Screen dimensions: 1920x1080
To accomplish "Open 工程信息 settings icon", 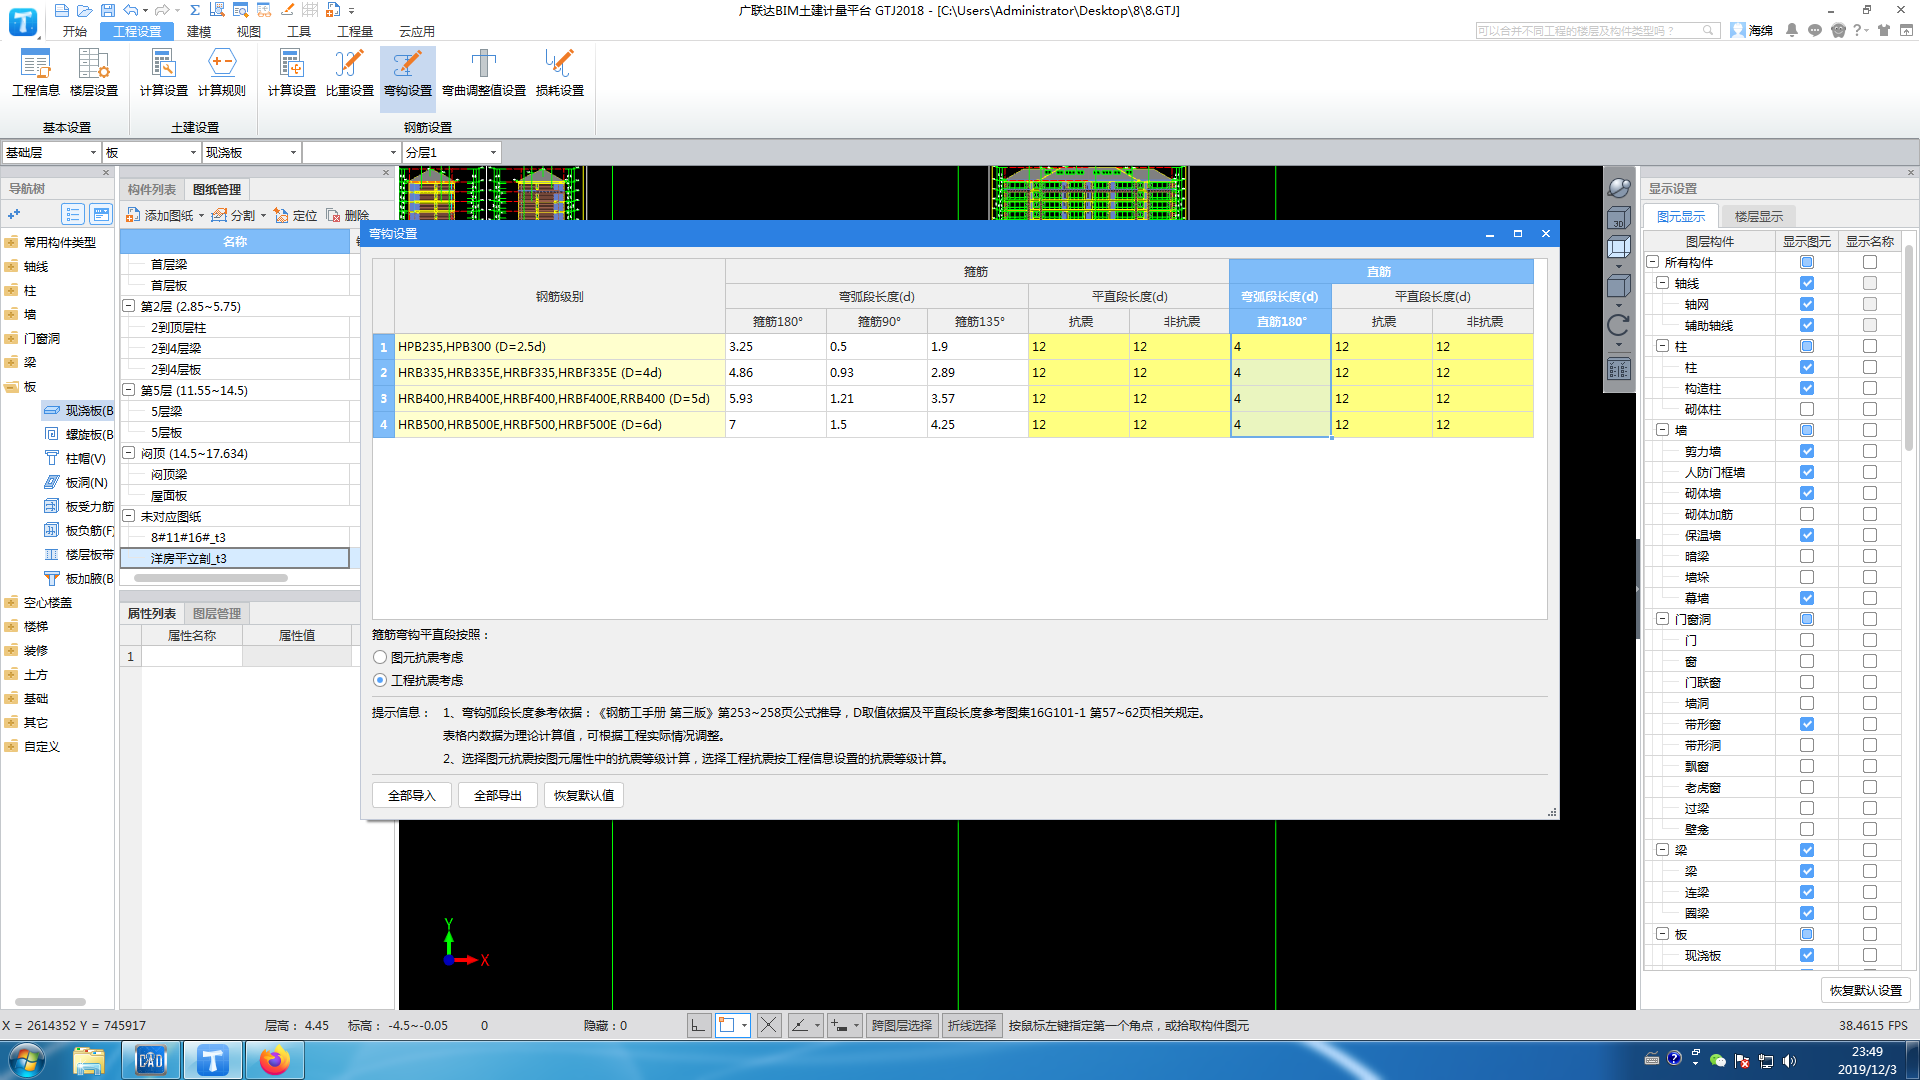I will tap(36, 73).
